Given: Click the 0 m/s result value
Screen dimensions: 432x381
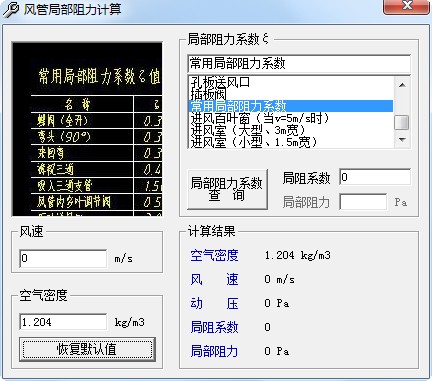Looking at the screenshot, I should pyautogui.click(x=279, y=279).
